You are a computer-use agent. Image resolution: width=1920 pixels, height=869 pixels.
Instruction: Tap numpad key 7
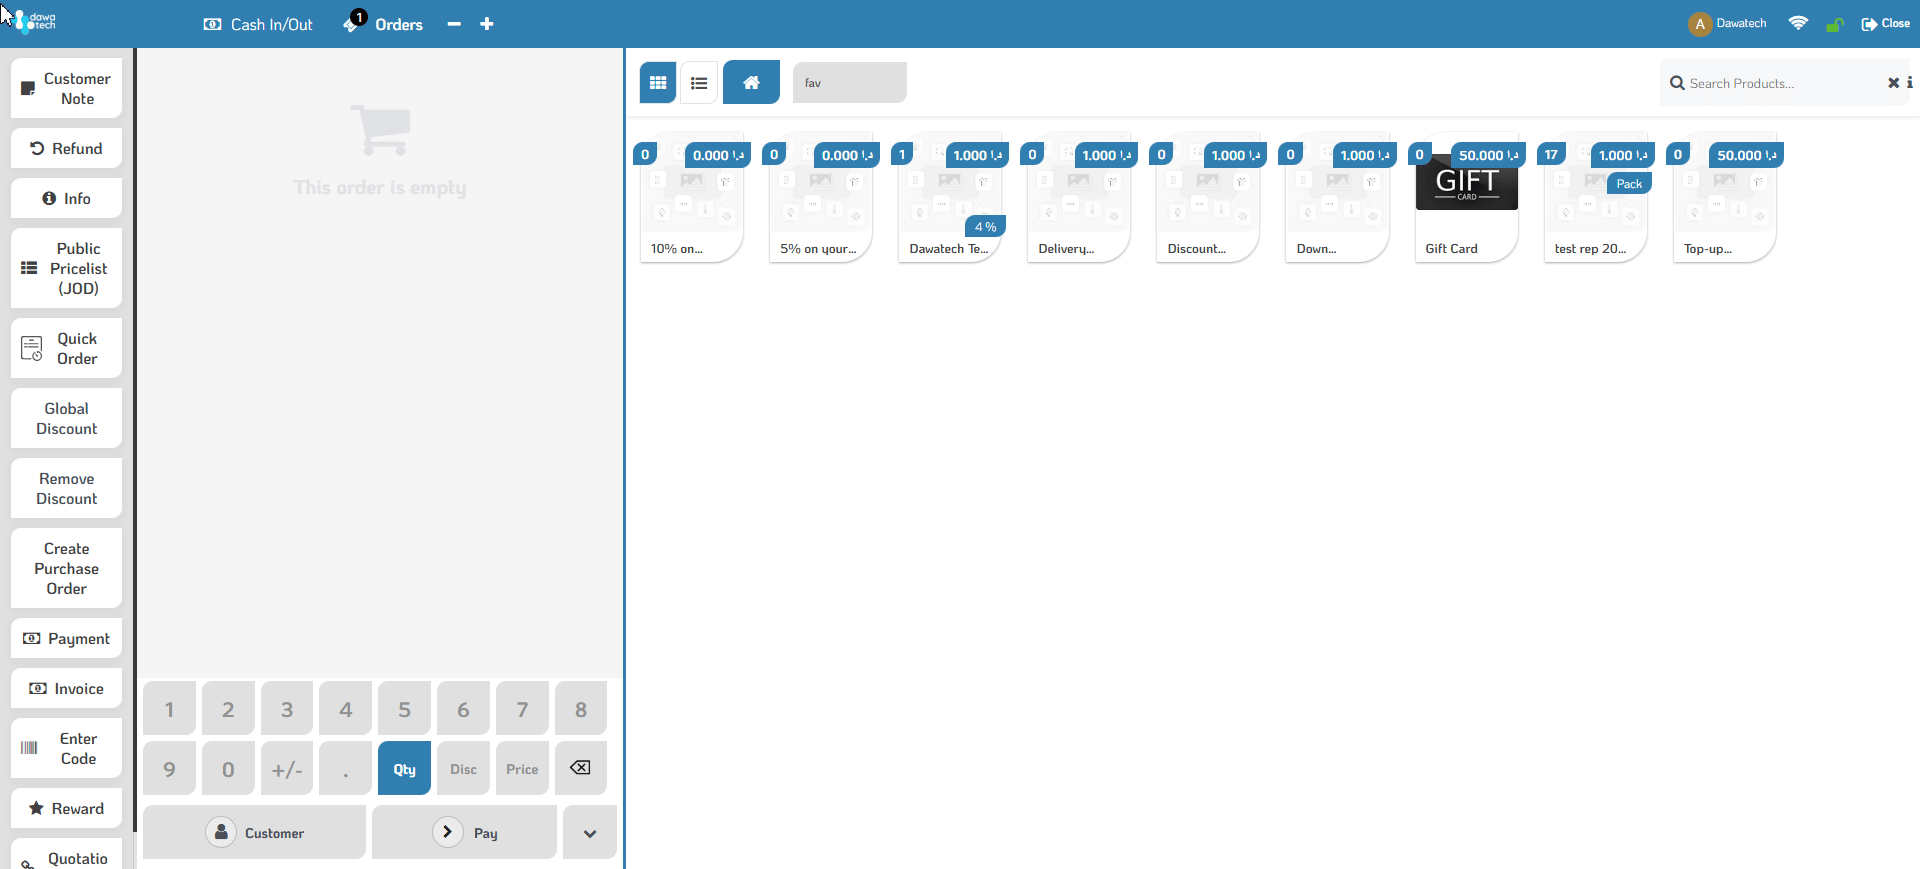coord(522,709)
